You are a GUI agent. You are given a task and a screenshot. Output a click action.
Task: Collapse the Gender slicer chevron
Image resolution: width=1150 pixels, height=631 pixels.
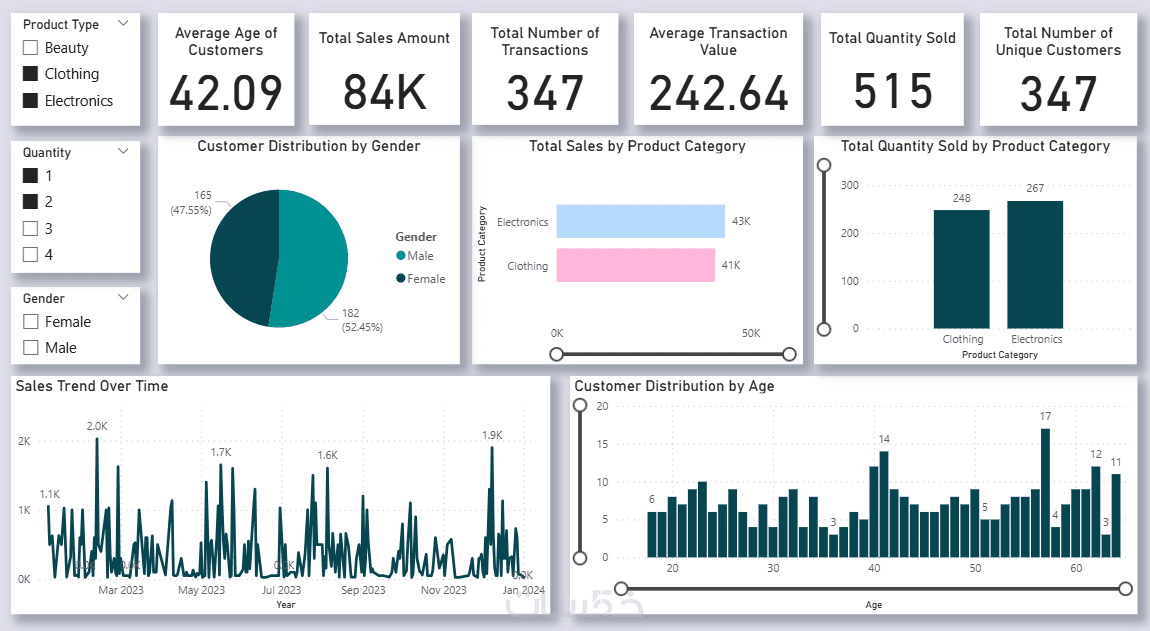click(123, 297)
